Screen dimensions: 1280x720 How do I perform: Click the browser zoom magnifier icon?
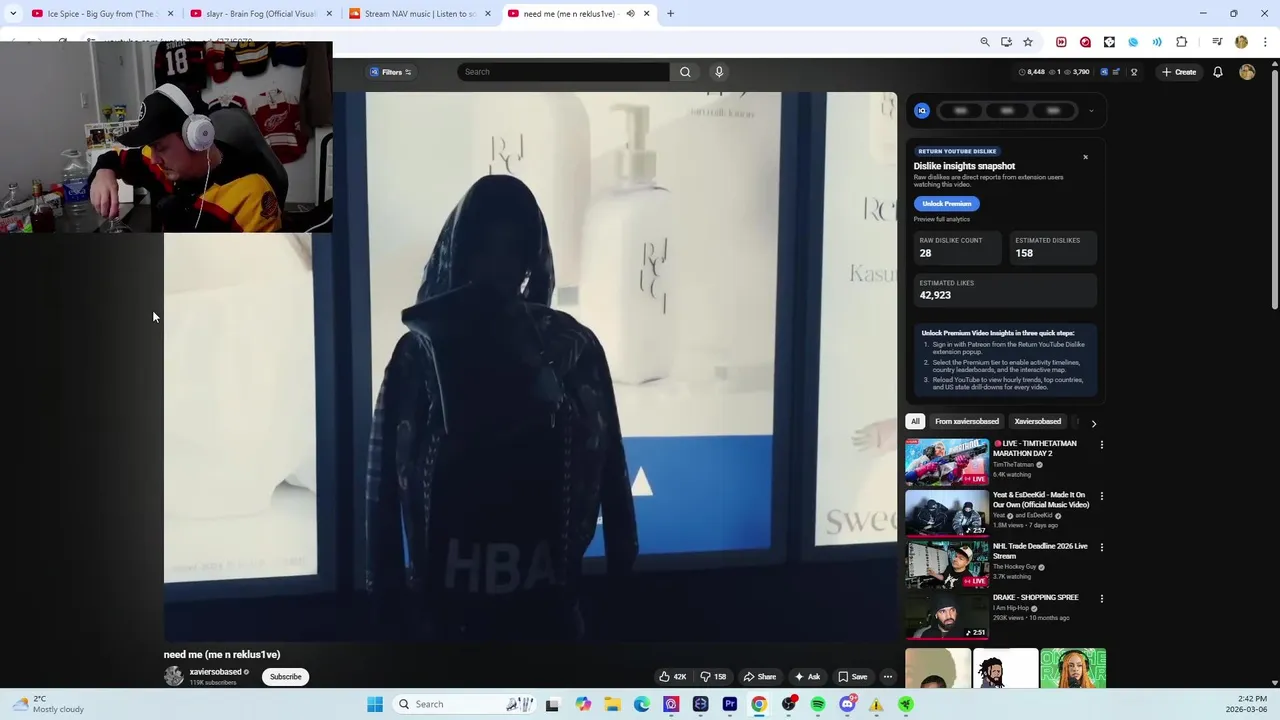click(x=985, y=42)
